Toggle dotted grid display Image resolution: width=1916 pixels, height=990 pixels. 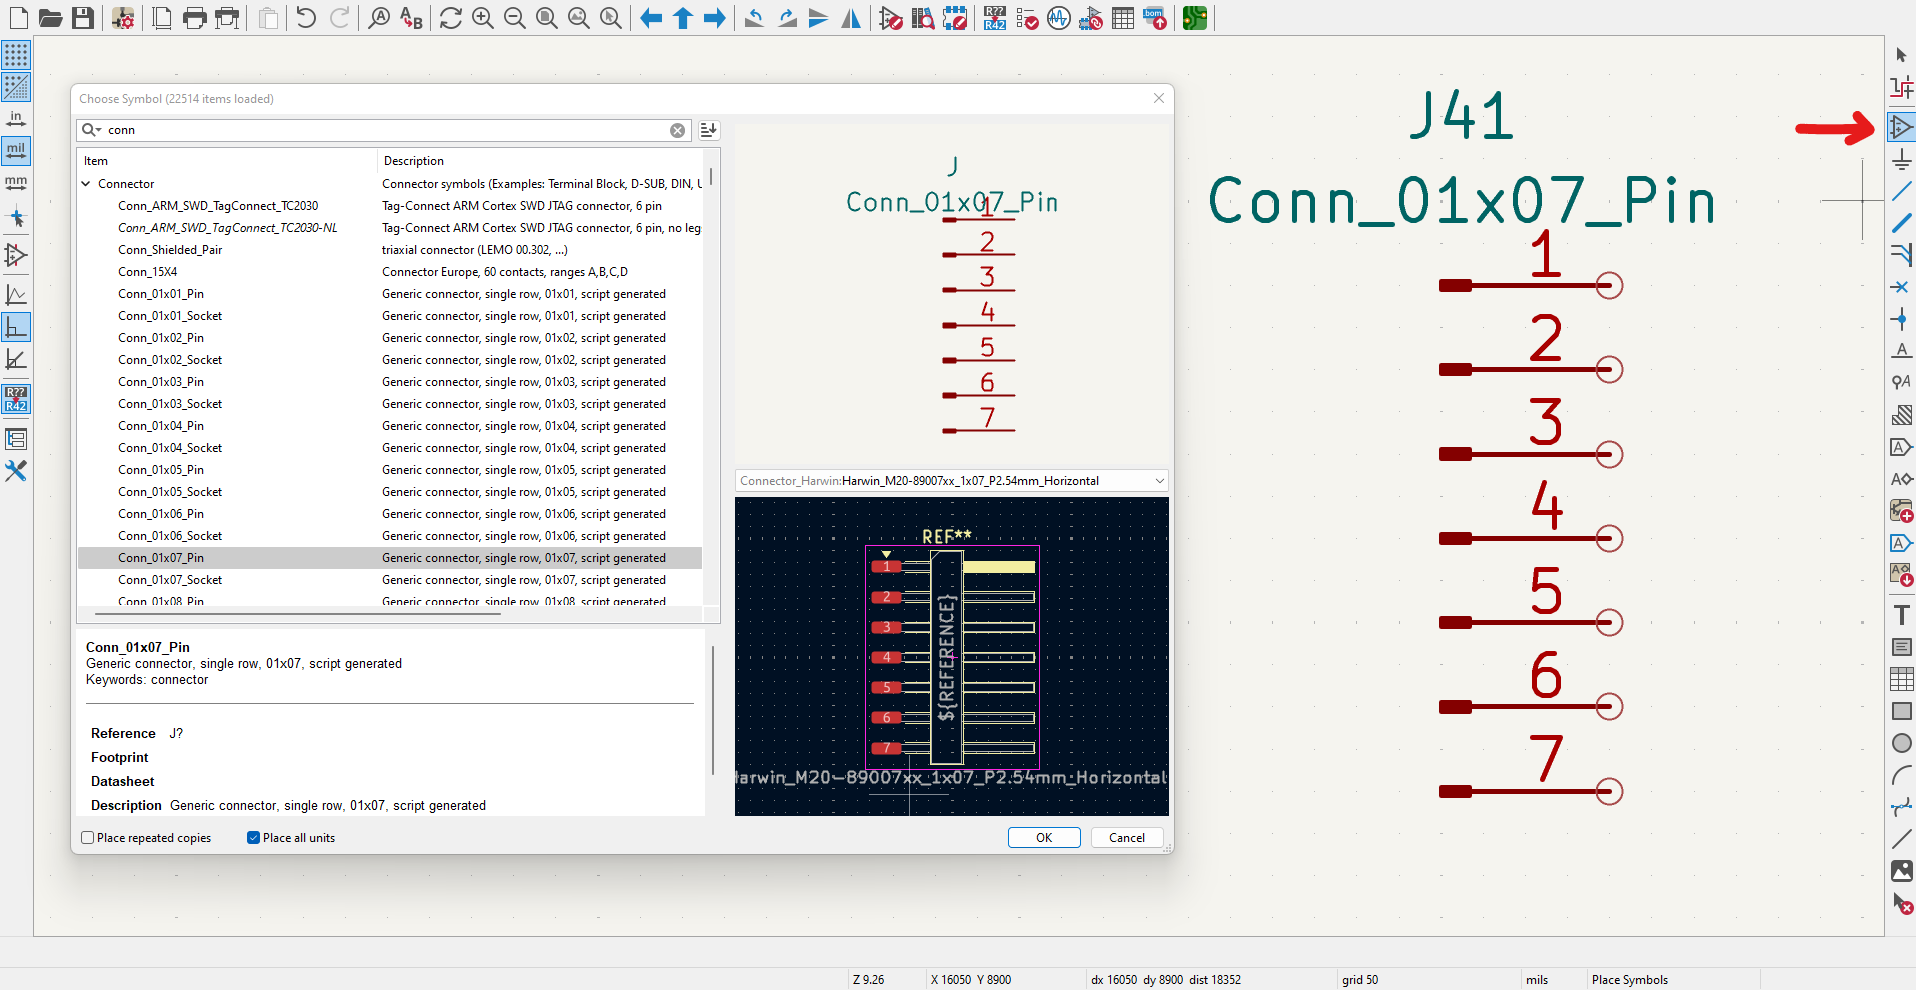pyautogui.click(x=16, y=55)
